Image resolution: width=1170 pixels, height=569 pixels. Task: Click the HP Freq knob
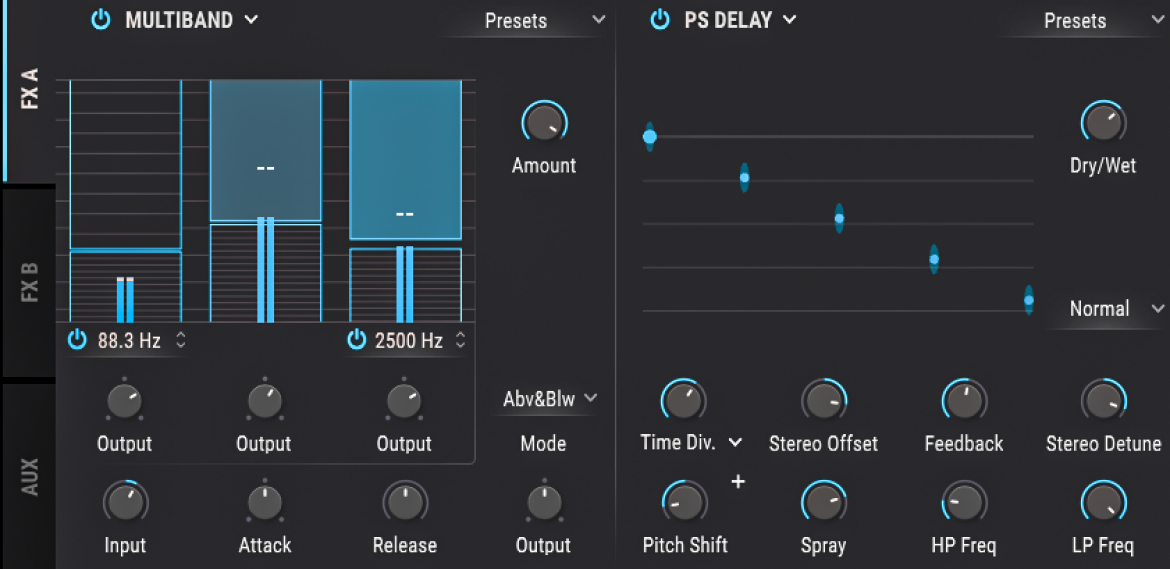[x=963, y=502]
